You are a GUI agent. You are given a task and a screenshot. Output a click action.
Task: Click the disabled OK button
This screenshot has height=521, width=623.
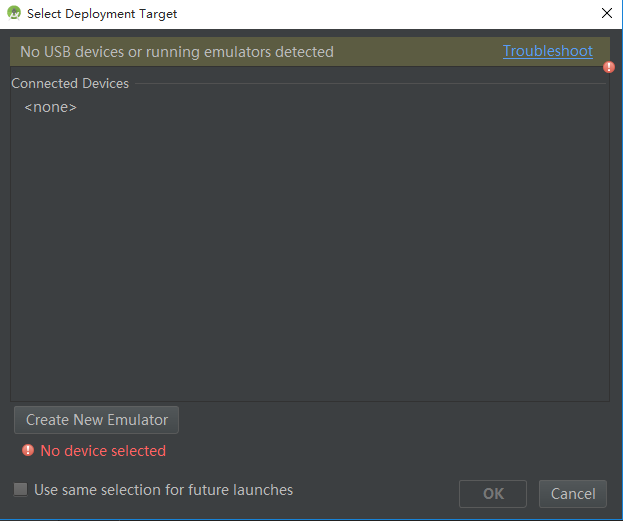pyautogui.click(x=493, y=493)
